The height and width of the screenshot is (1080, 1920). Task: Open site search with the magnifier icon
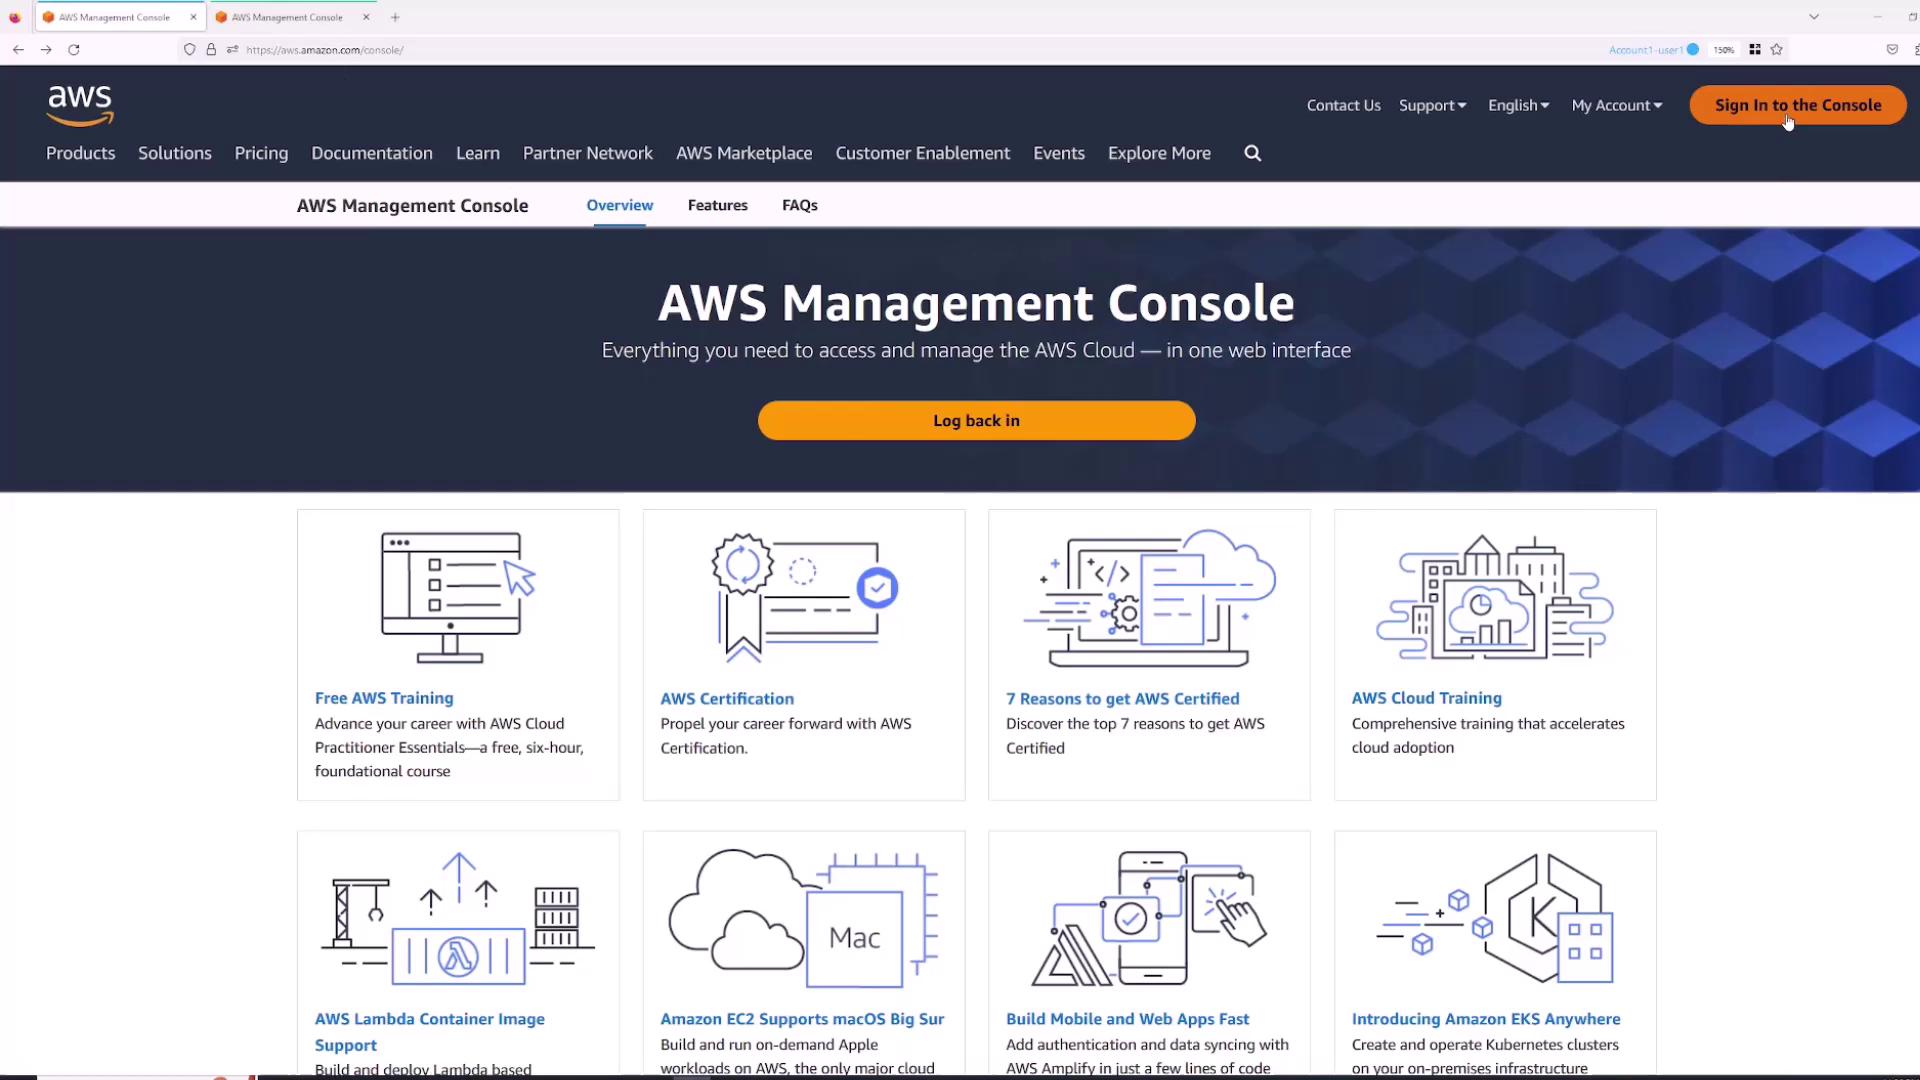(1252, 153)
